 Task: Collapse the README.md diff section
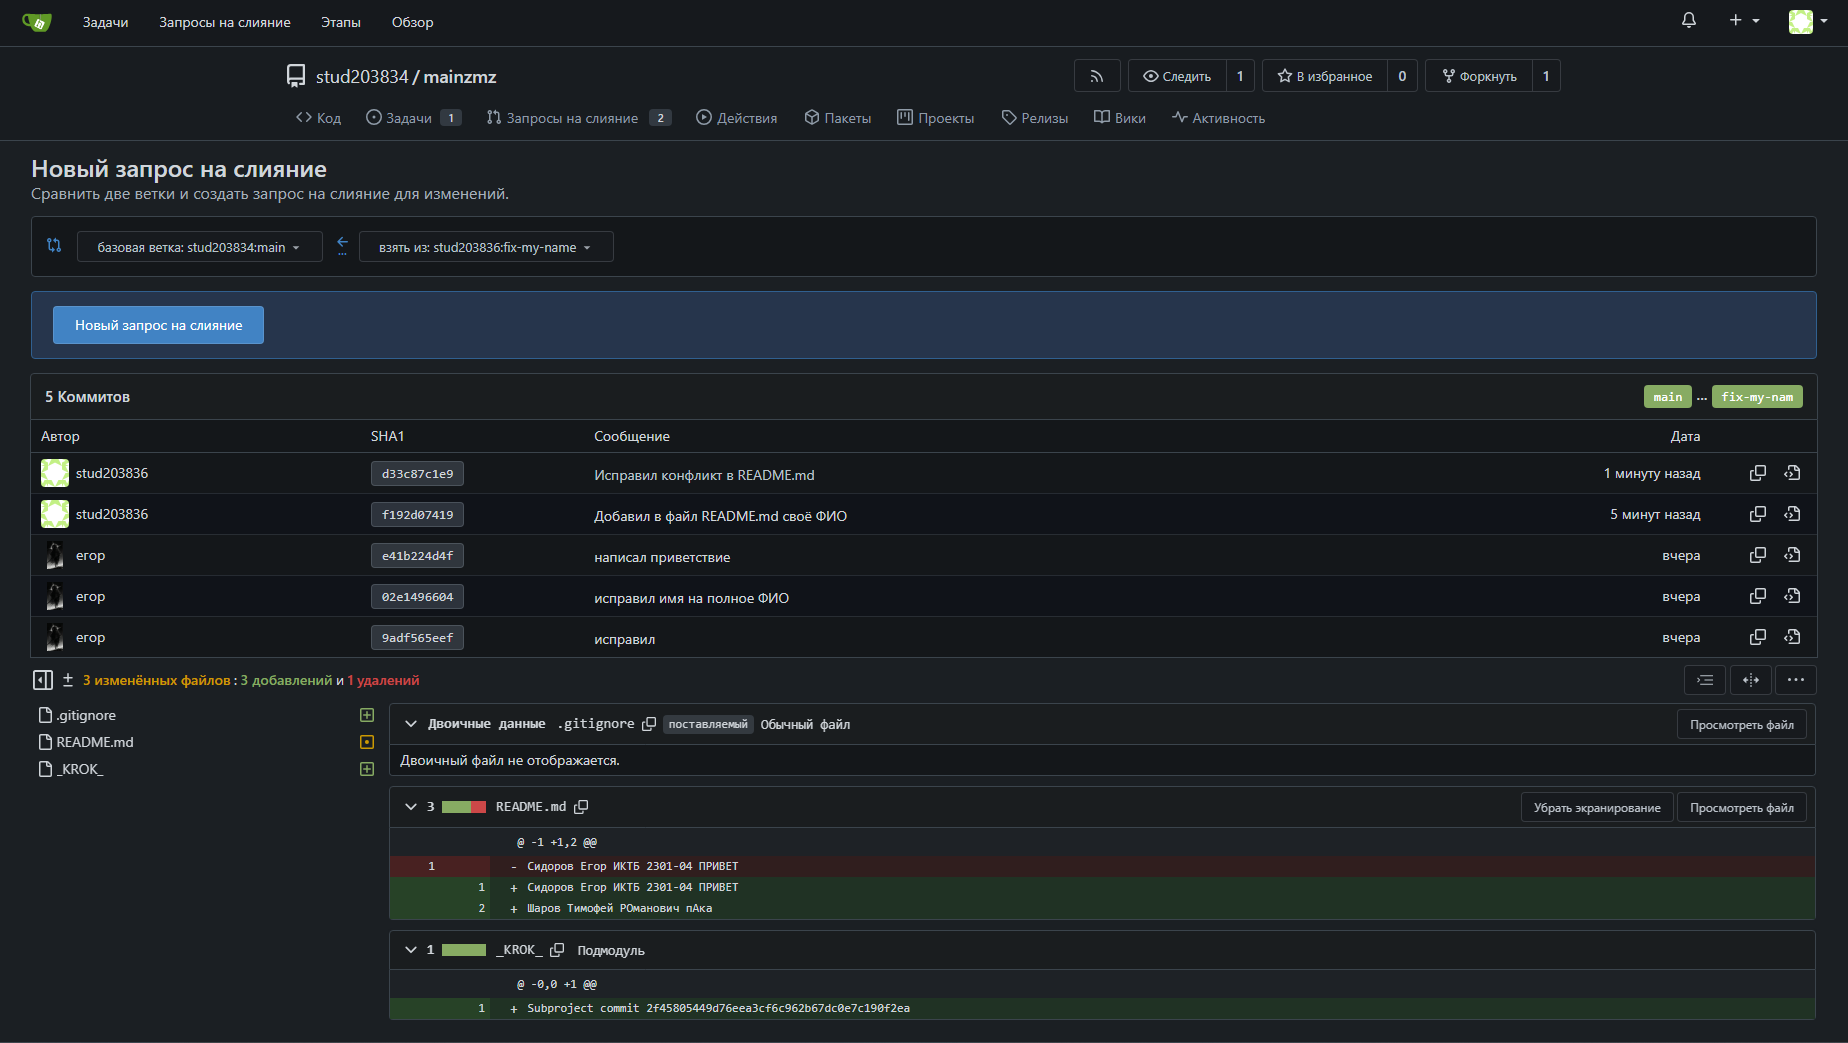coord(410,807)
